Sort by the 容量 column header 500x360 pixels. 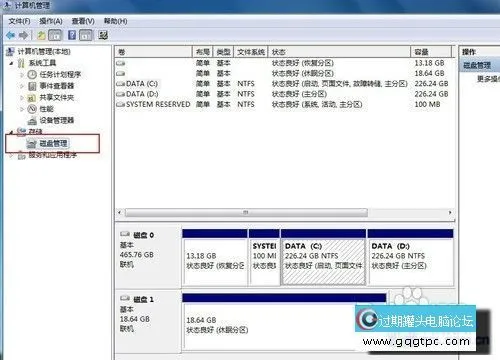click(431, 52)
